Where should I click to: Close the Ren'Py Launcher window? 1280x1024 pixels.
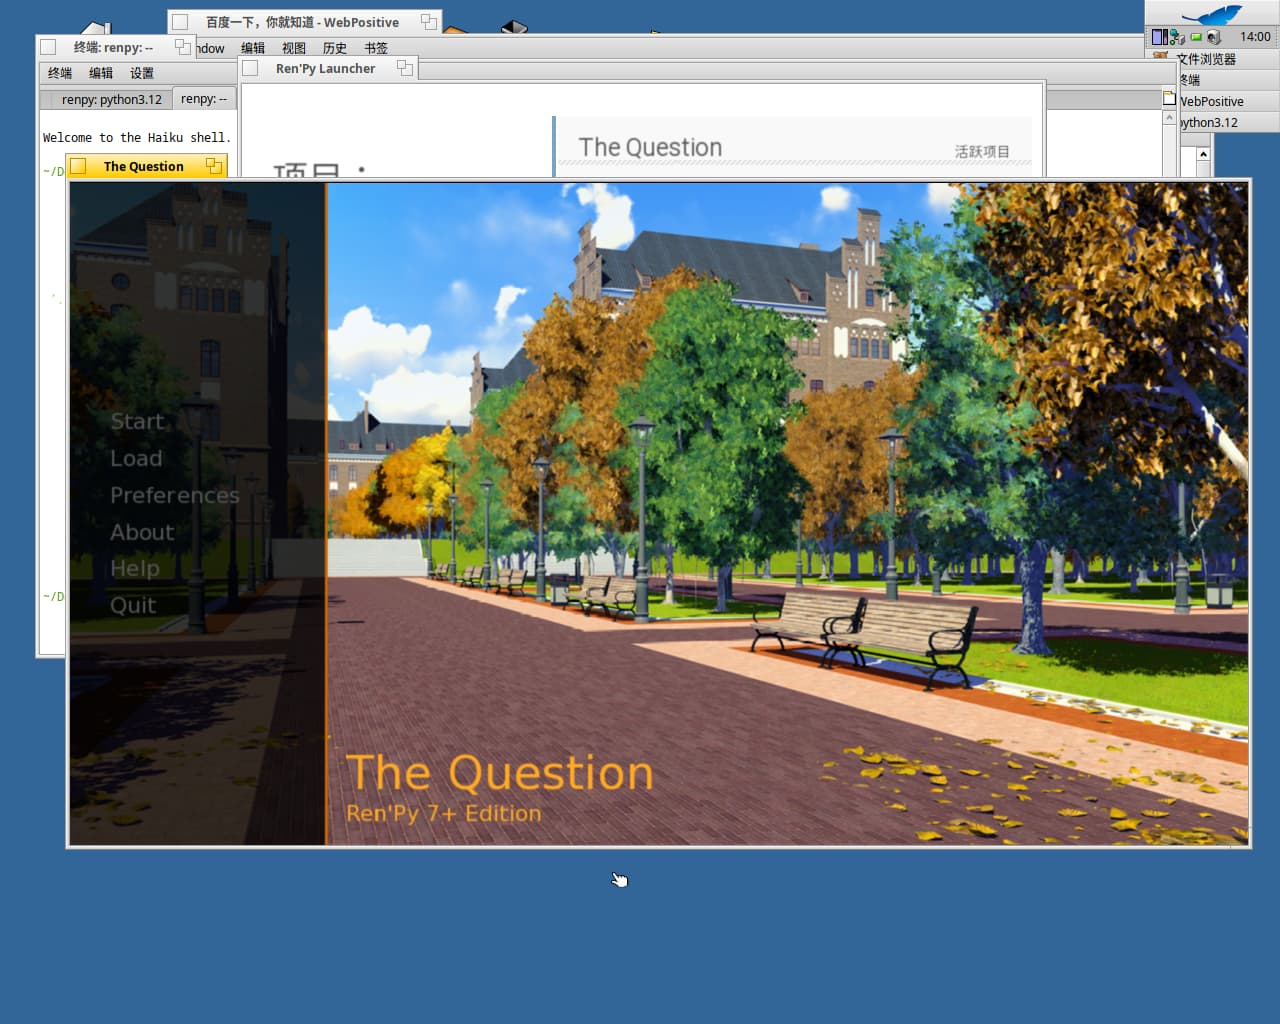coord(250,68)
